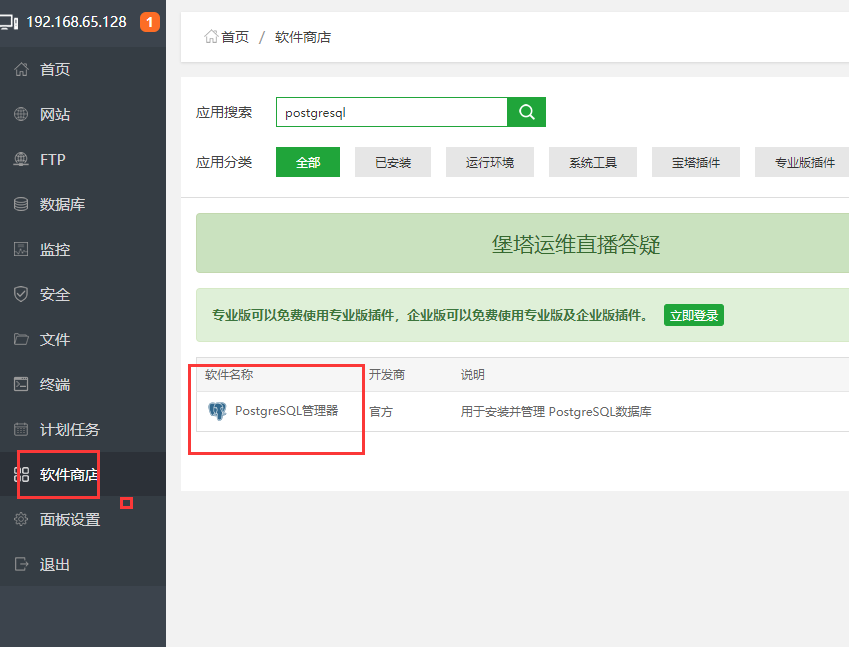Click description 用于安装并管理 PostgreSQL数据库

(x=556, y=411)
